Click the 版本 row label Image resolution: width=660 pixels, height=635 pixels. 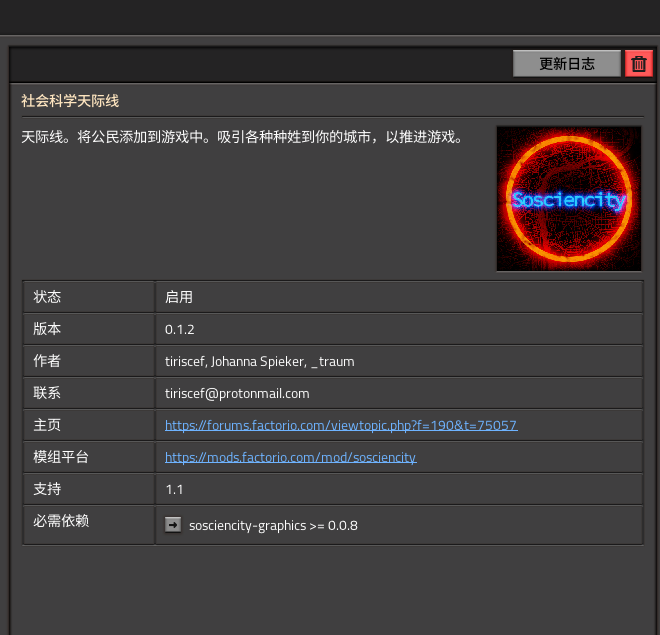click(x=47, y=329)
